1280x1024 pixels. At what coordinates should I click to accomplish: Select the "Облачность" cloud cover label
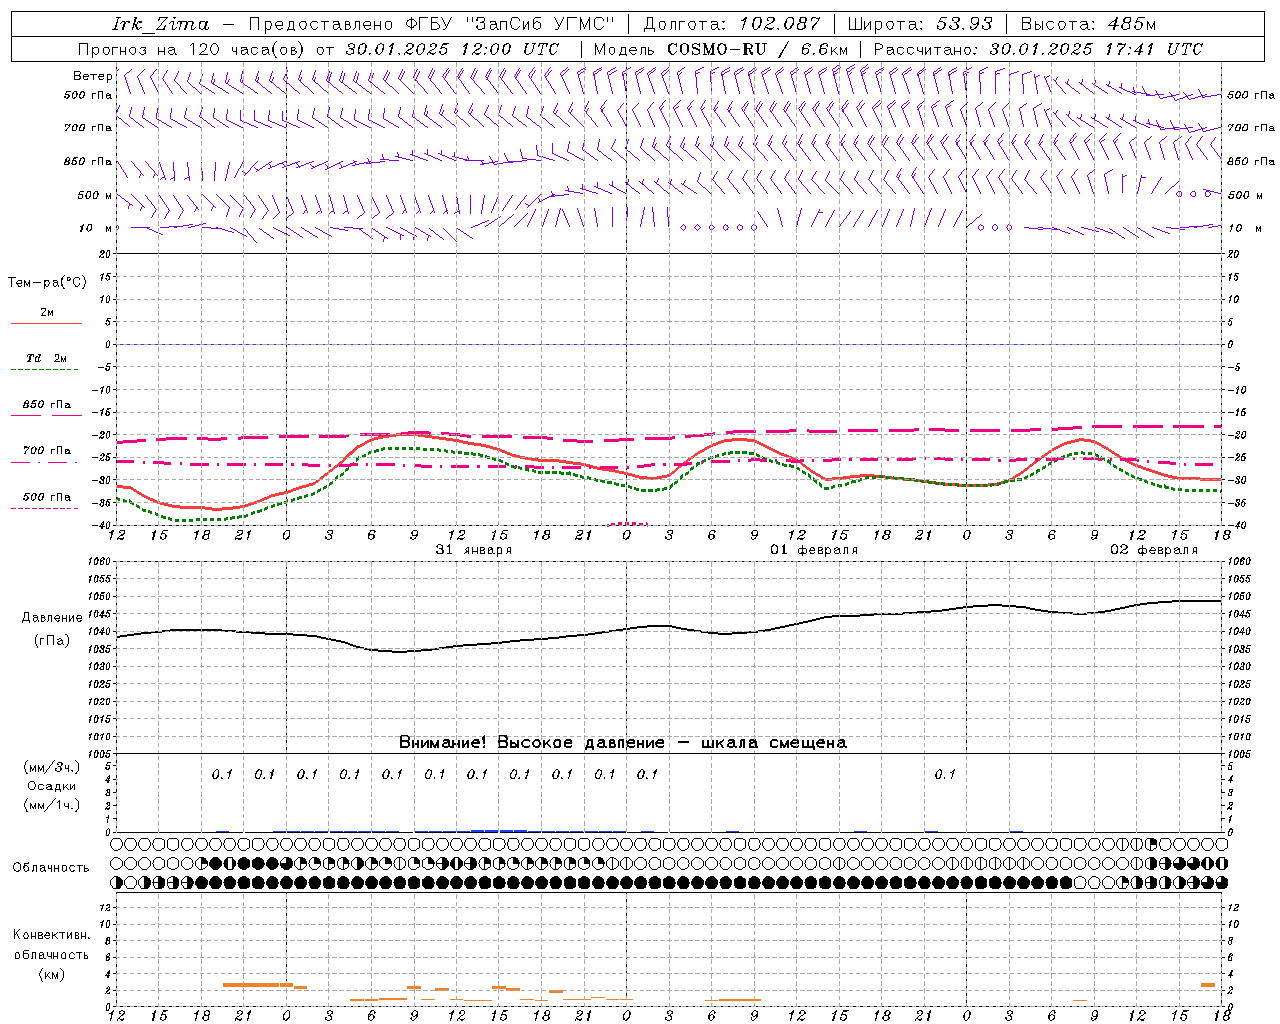pyautogui.click(x=51, y=868)
